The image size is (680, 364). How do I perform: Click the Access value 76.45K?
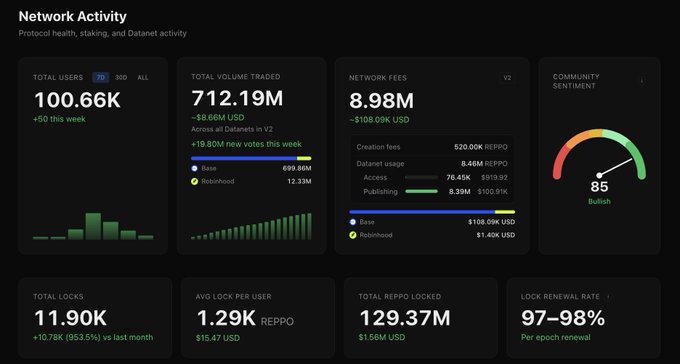(458, 177)
